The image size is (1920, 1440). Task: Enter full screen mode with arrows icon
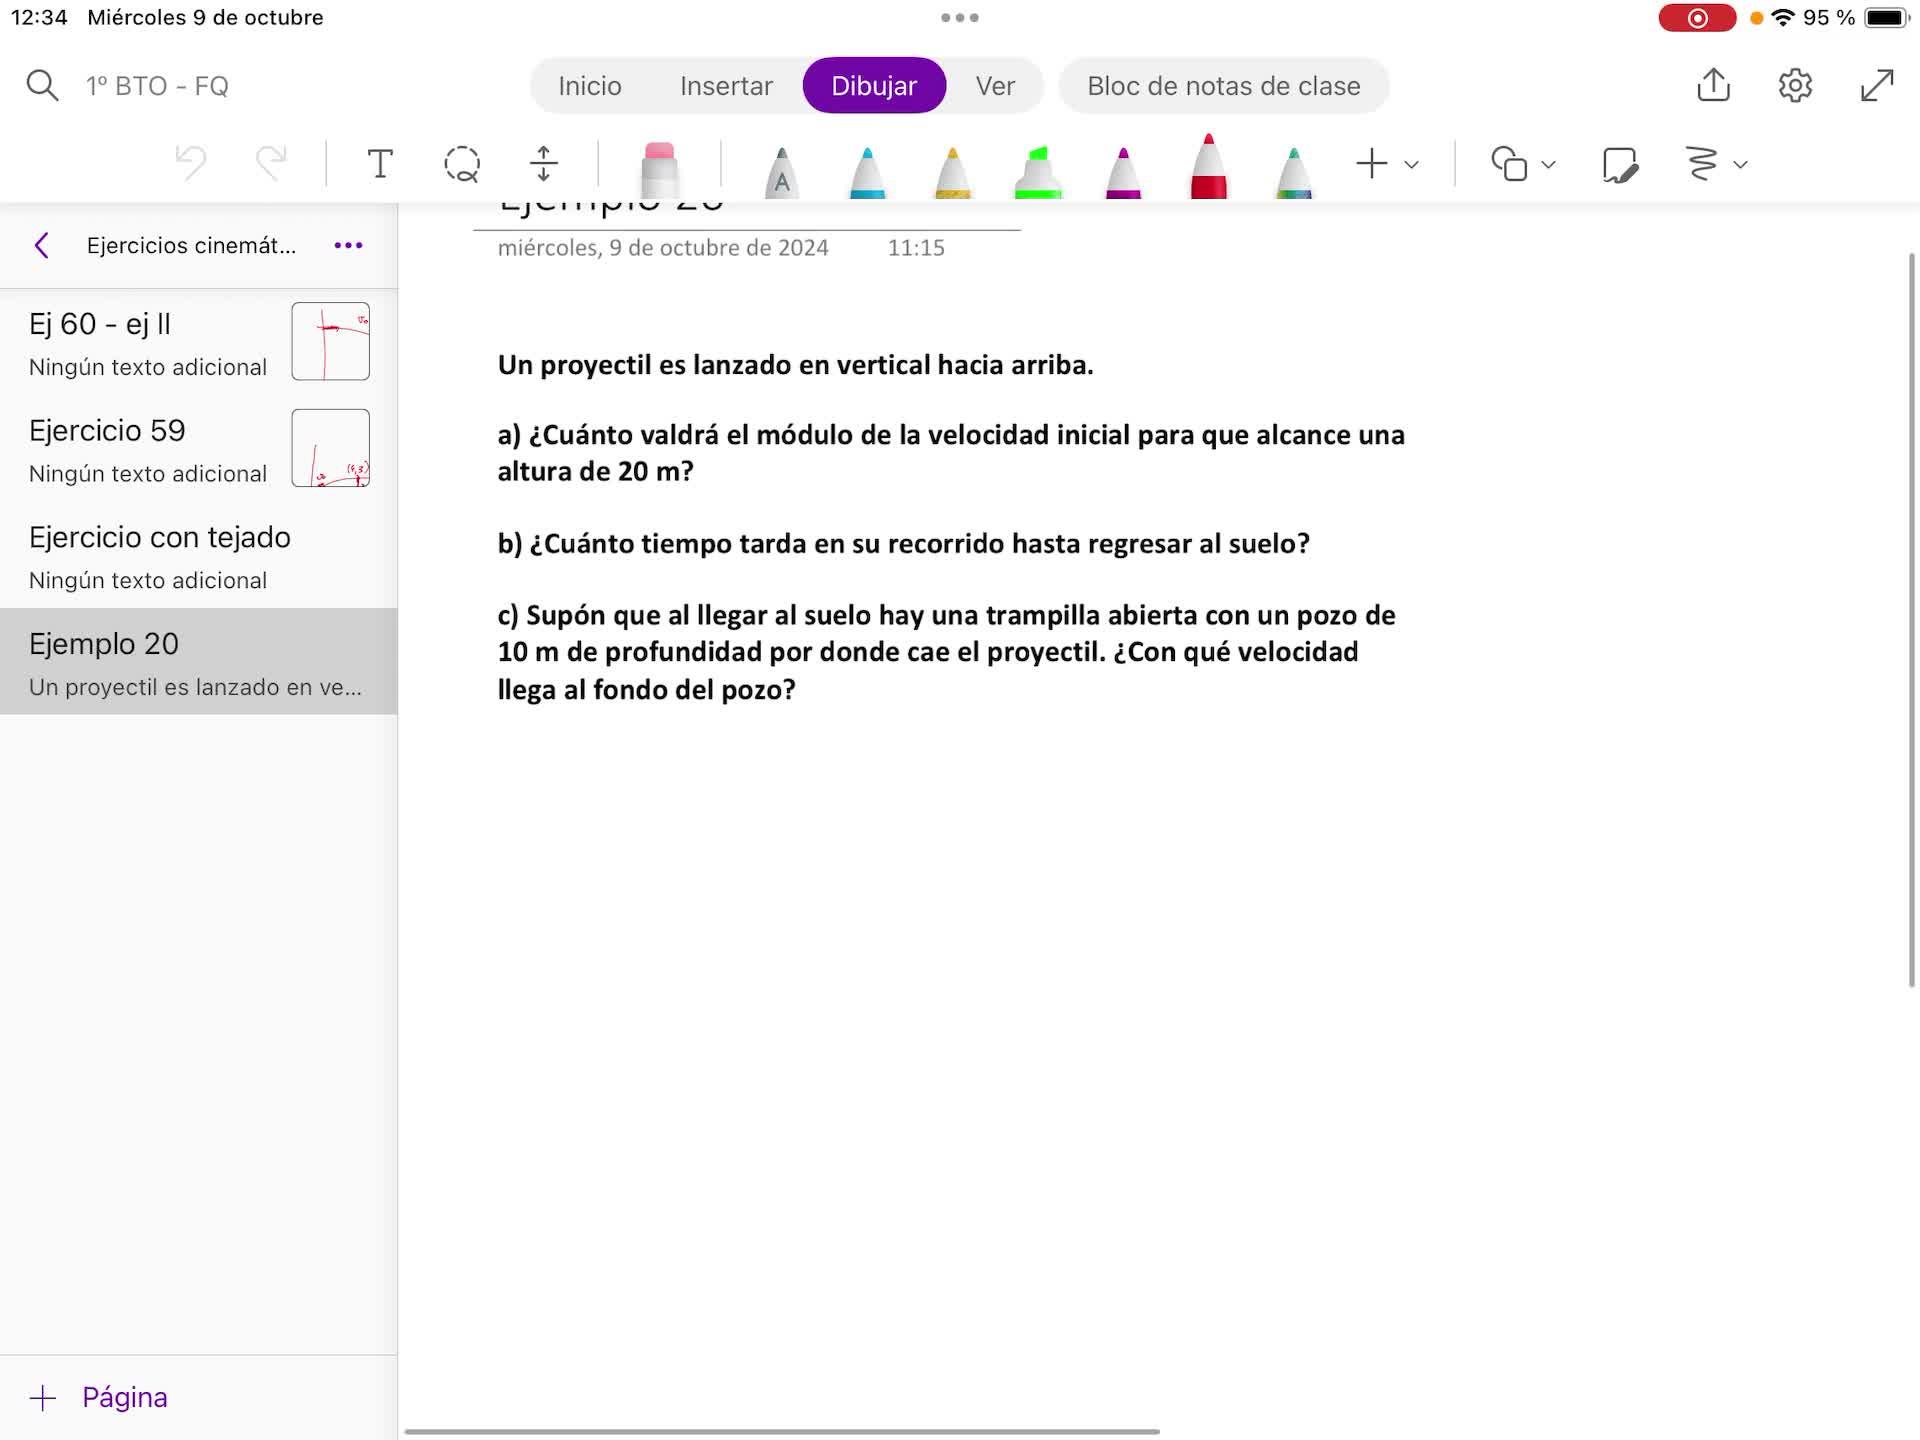1877,85
